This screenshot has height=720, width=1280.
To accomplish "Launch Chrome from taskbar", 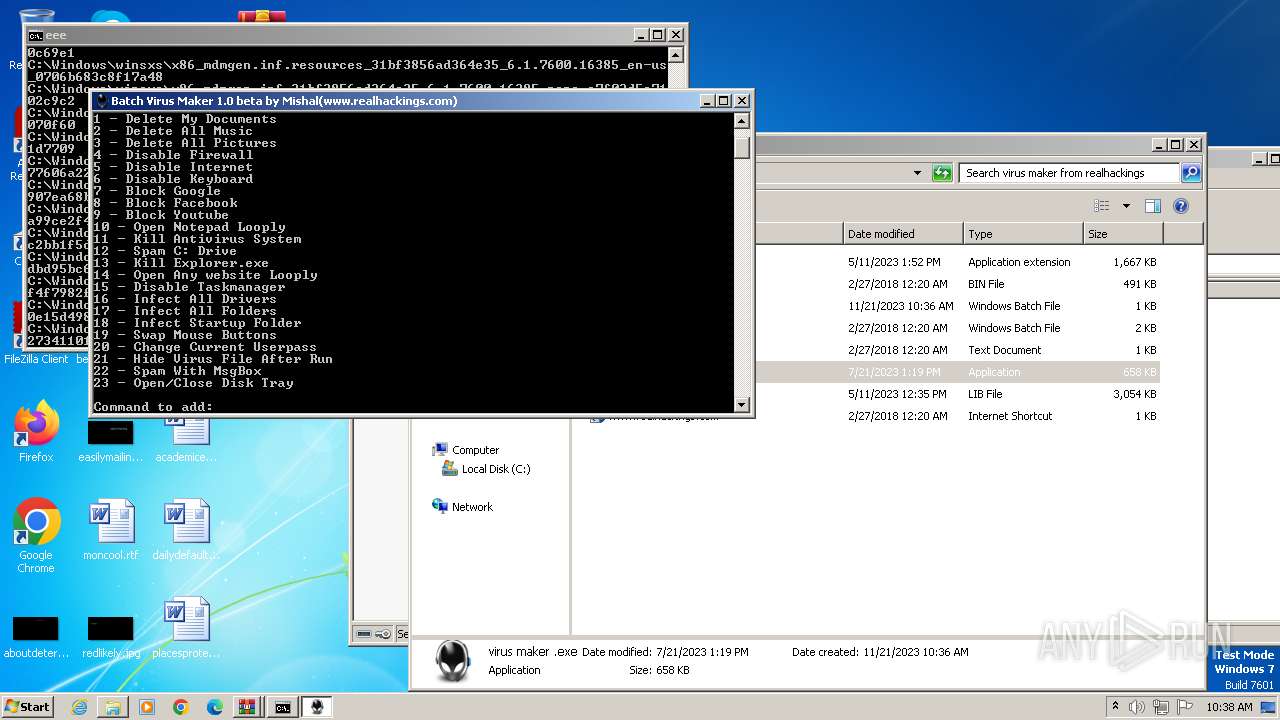I will pyautogui.click(x=181, y=707).
